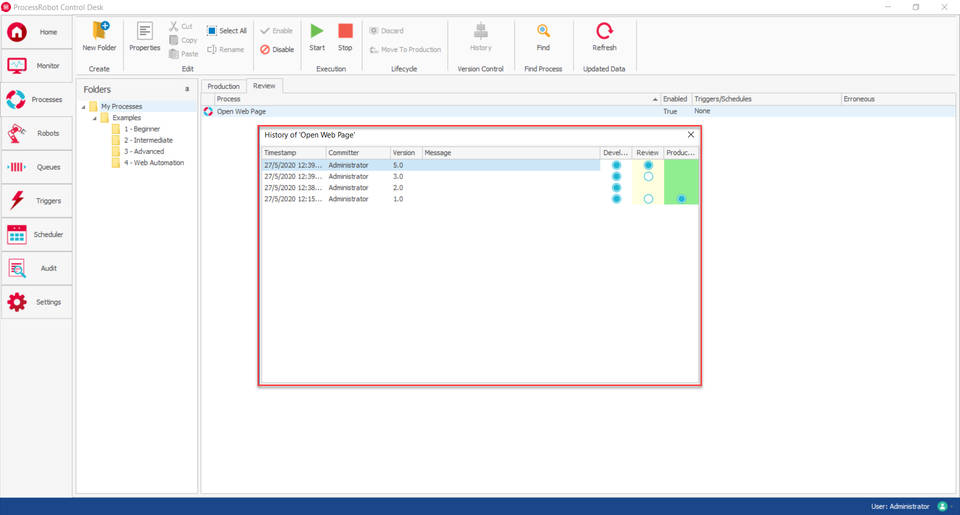The height and width of the screenshot is (515, 960).
Task: Select version 1.0 history row
Action: [x=480, y=199]
